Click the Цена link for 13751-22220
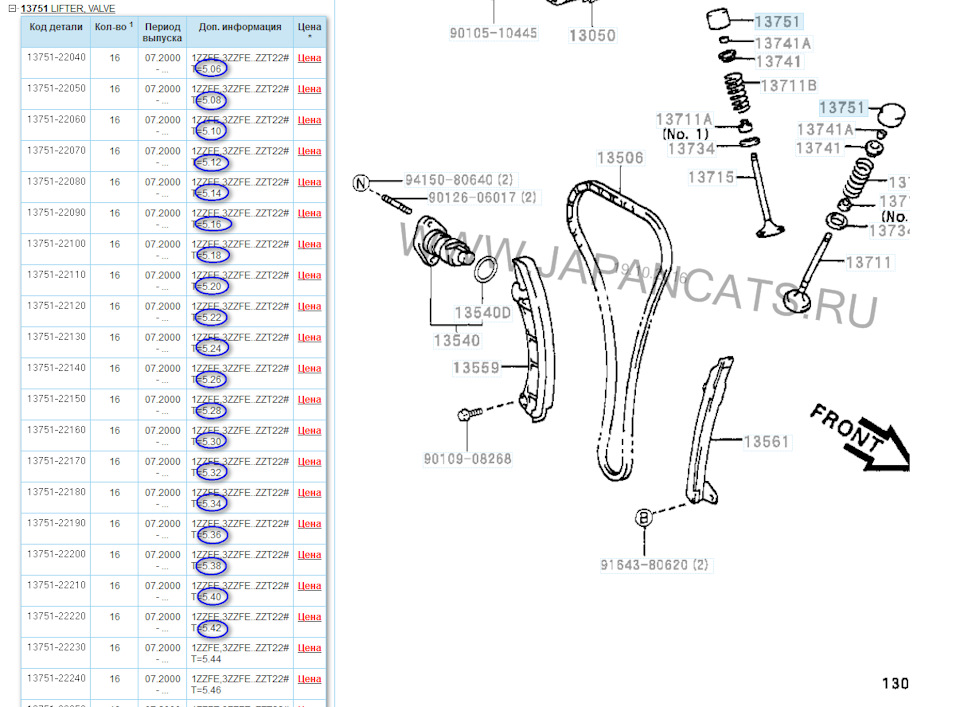The image size is (960, 707). 309,617
